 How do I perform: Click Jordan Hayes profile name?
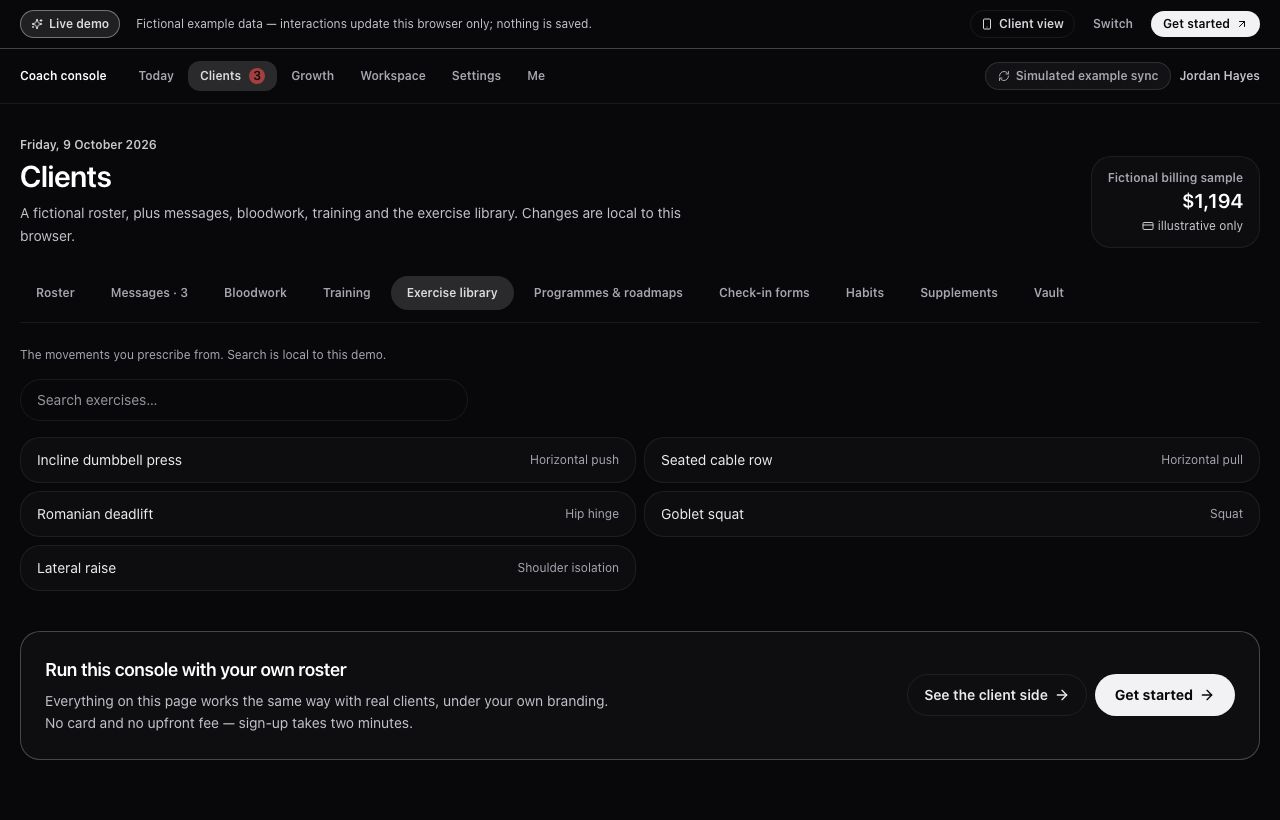(1219, 76)
